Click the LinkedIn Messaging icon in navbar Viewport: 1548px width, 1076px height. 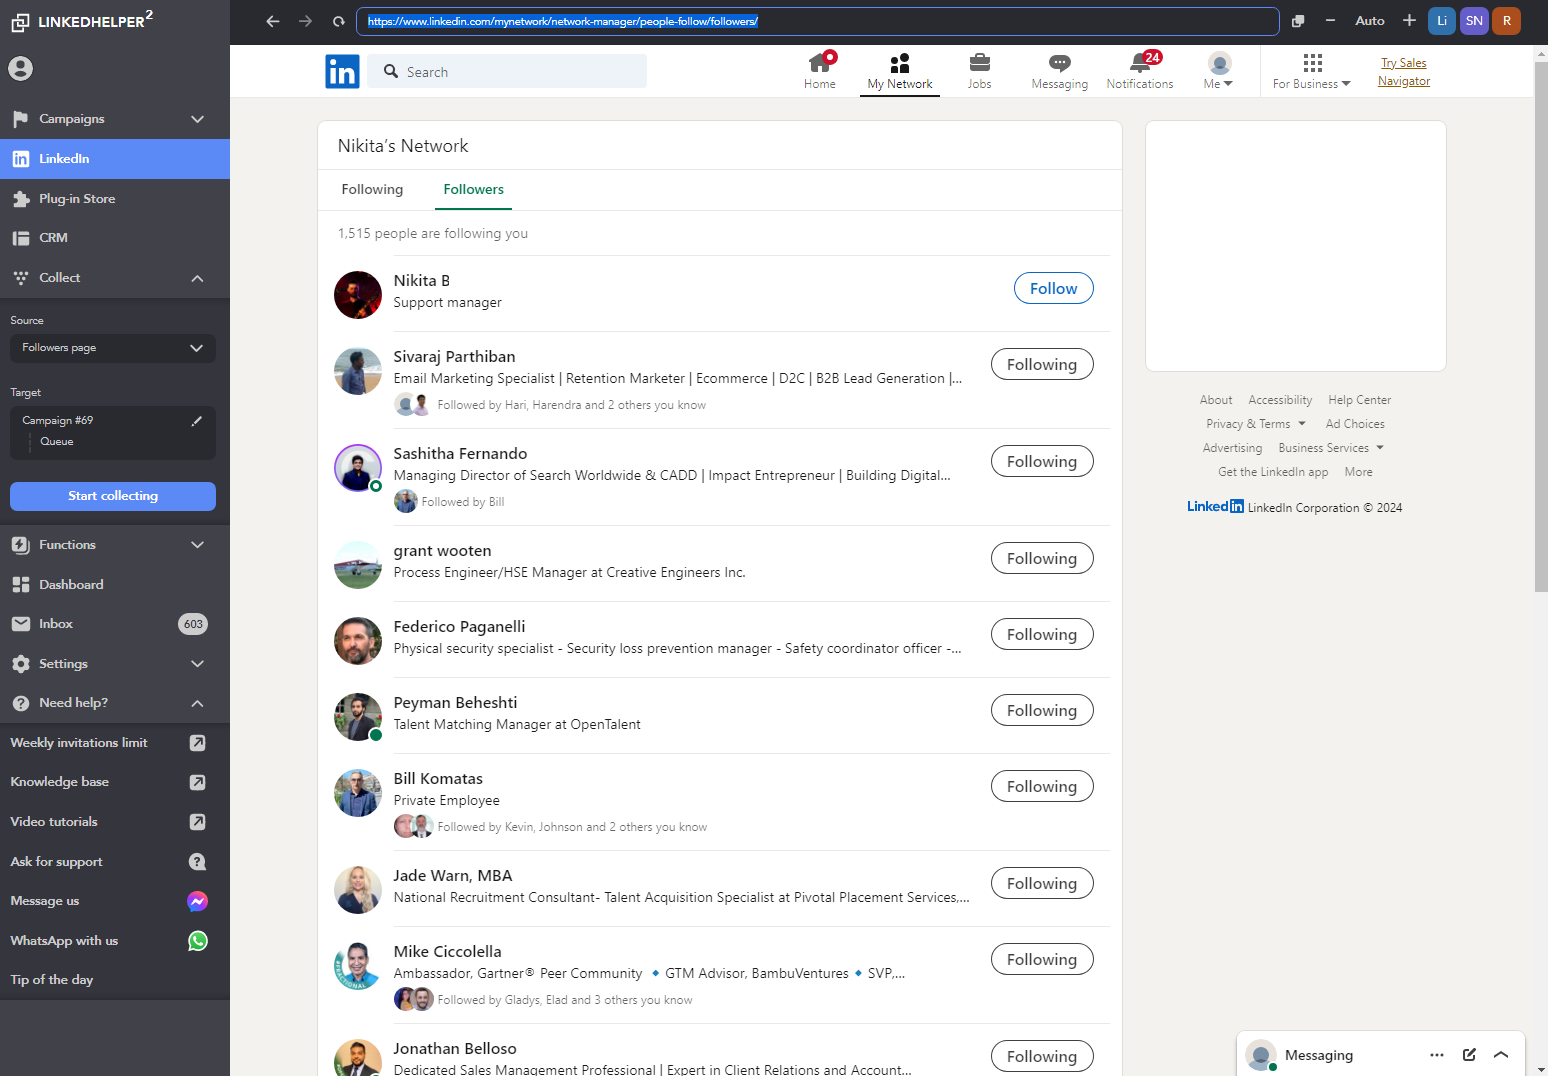(x=1059, y=65)
